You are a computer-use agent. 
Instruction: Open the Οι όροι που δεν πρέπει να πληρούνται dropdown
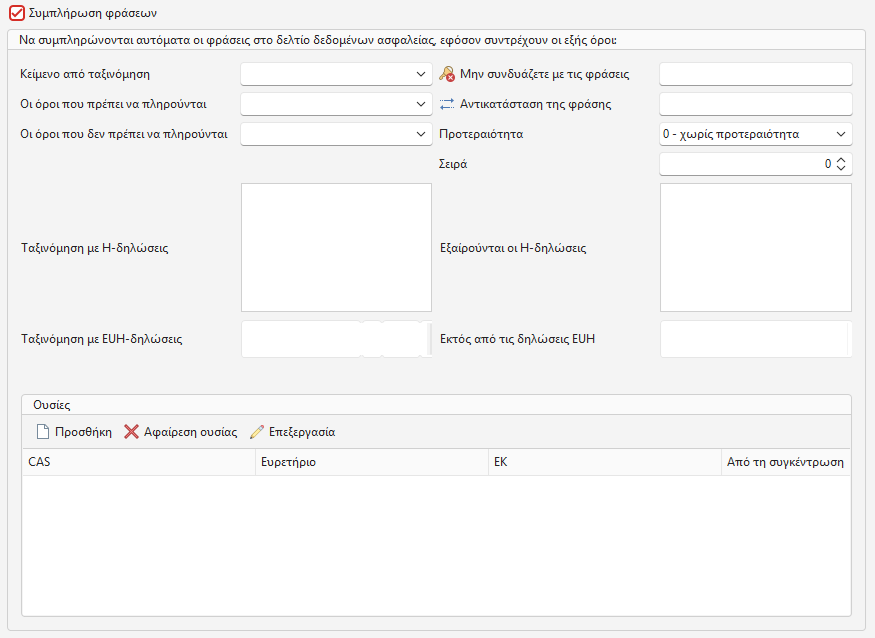pos(336,135)
